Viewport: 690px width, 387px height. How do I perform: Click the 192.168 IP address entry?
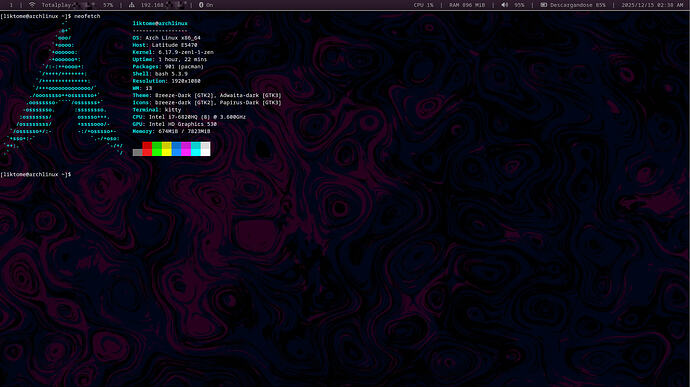click(152, 5)
